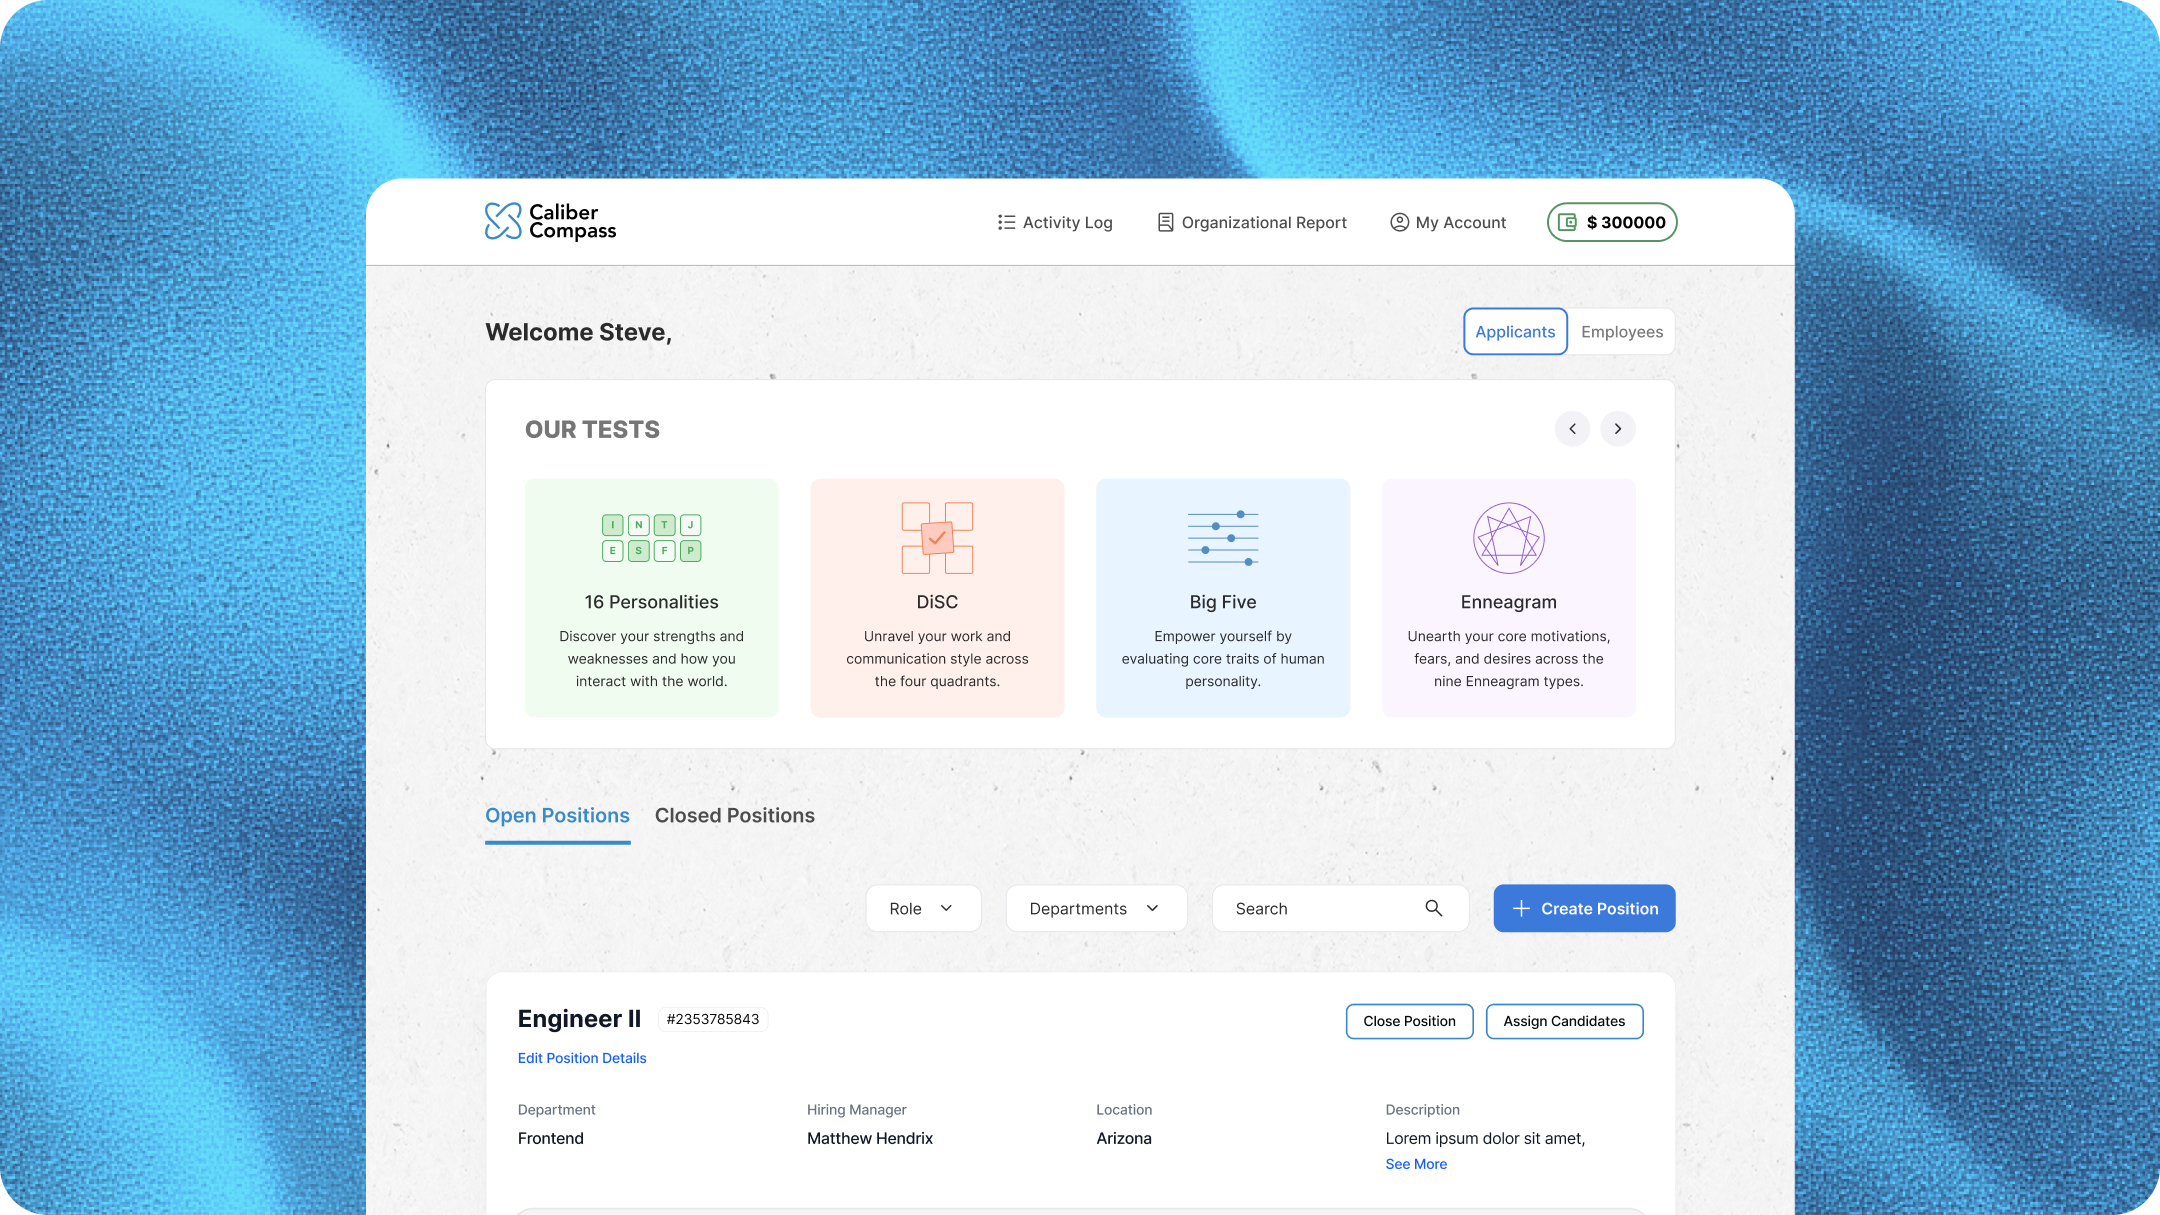Advance tests carousel with right arrow
Viewport: 2160px width, 1215px height.
click(1617, 429)
